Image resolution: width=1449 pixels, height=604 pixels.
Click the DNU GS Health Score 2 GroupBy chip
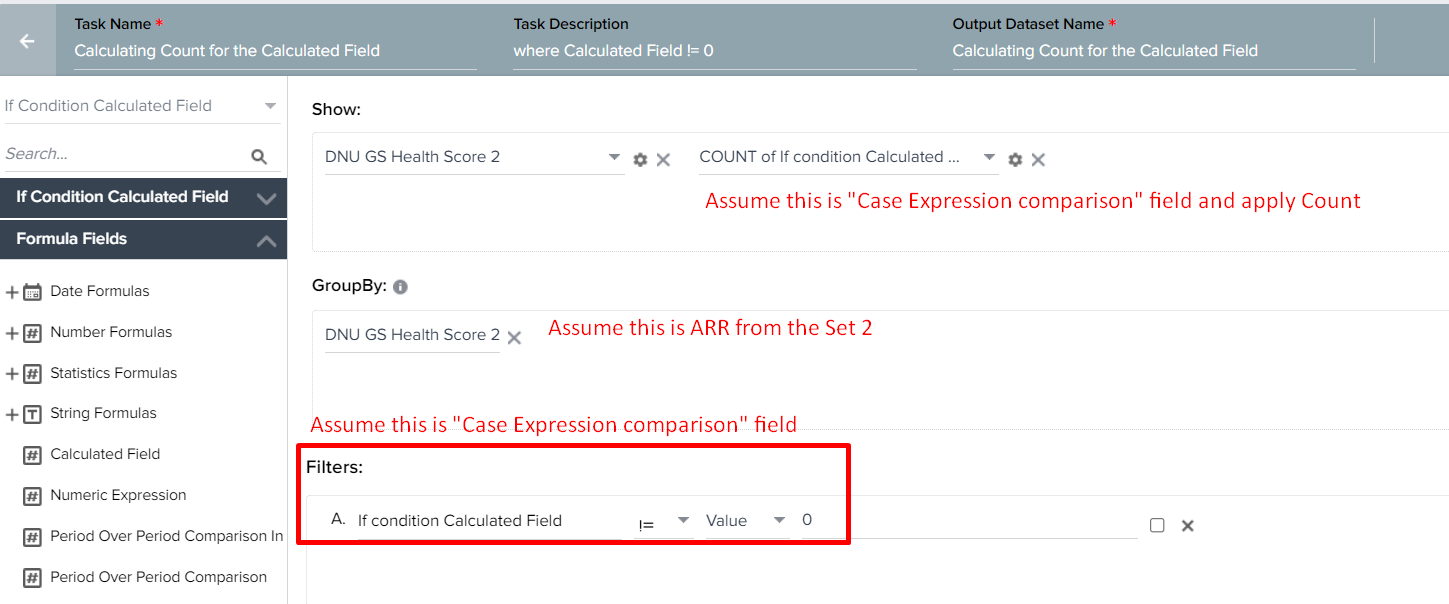coord(412,335)
